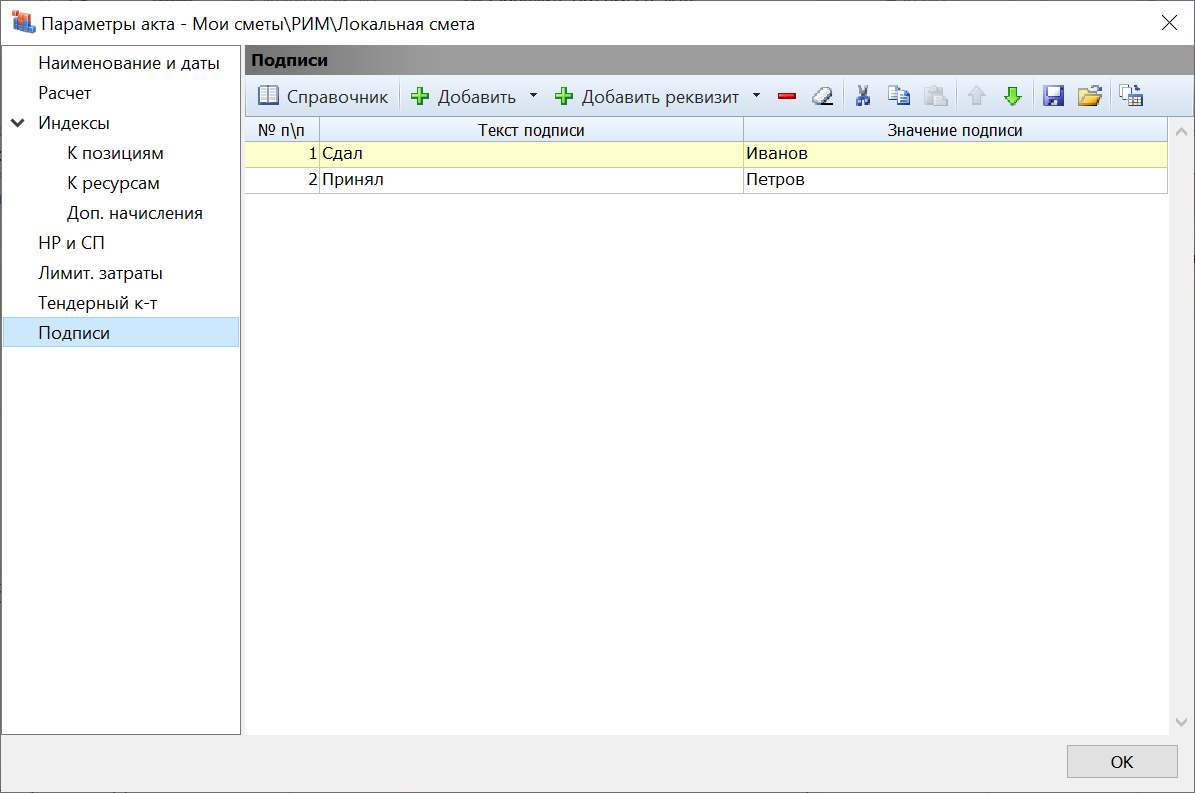Screen dimensions: 1195x793
Task: Click the Значение подписи column header
Action: coord(955,130)
